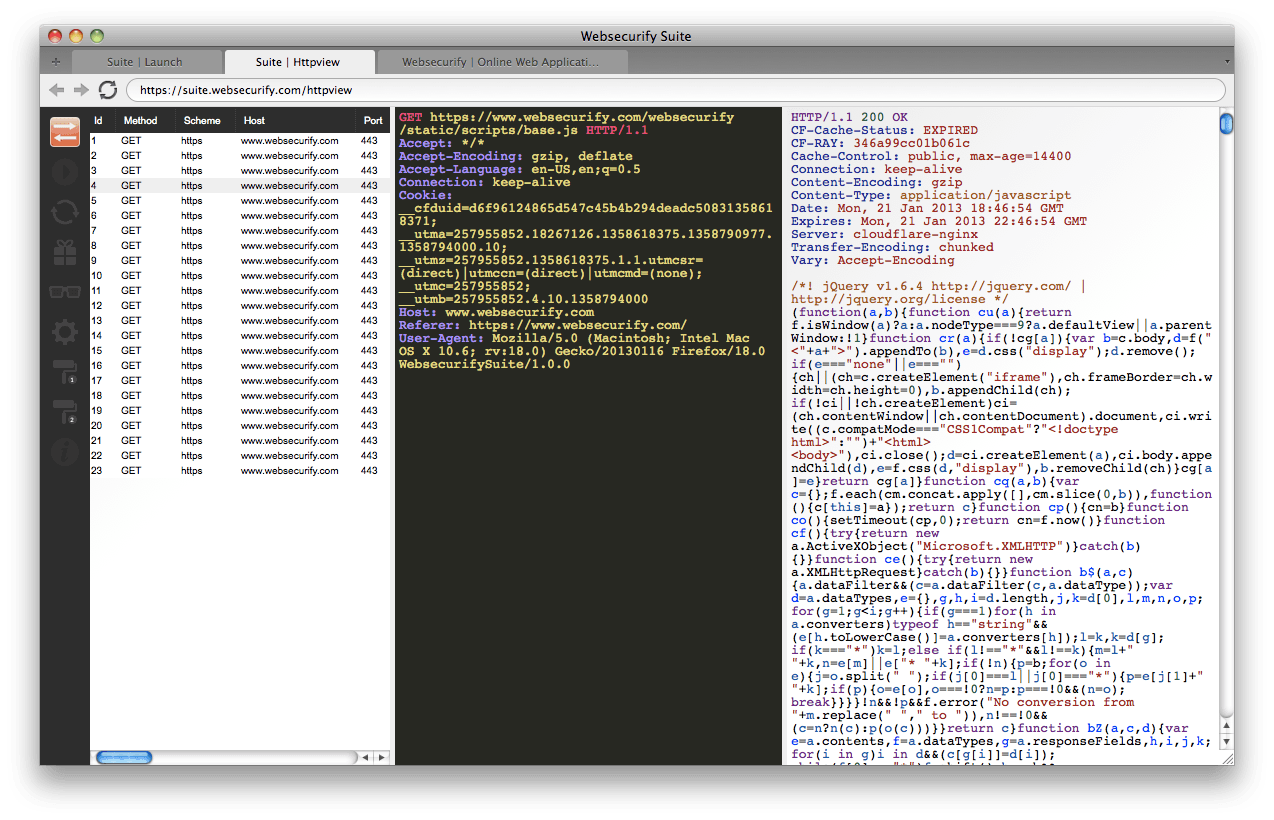Click the Content-Type: application/javascript header
The width and height of the screenshot is (1274, 820).
pos(931,196)
